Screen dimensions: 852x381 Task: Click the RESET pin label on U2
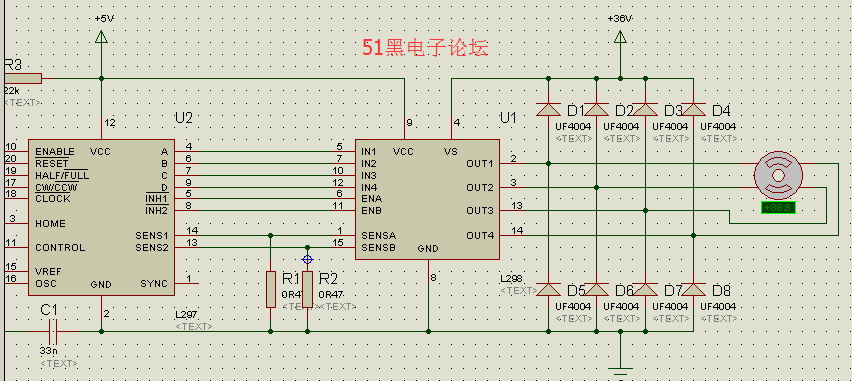52,164
